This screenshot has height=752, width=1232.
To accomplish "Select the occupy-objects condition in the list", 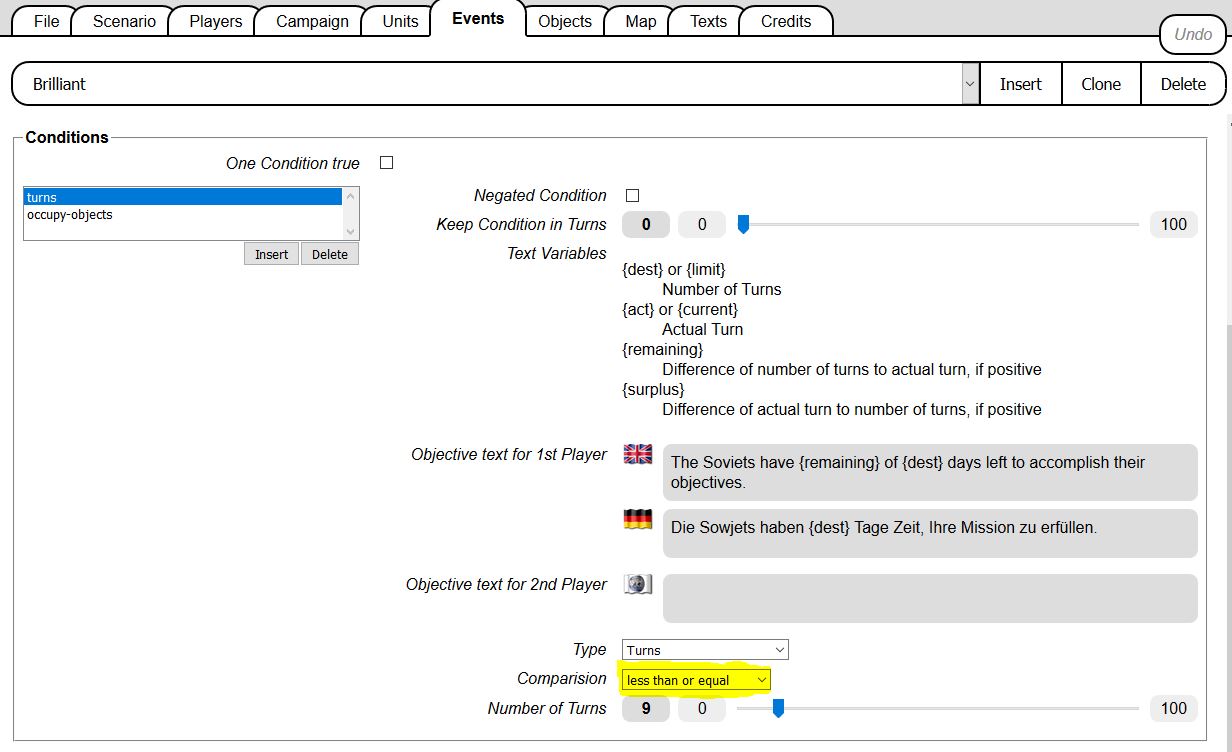I will pos(183,214).
